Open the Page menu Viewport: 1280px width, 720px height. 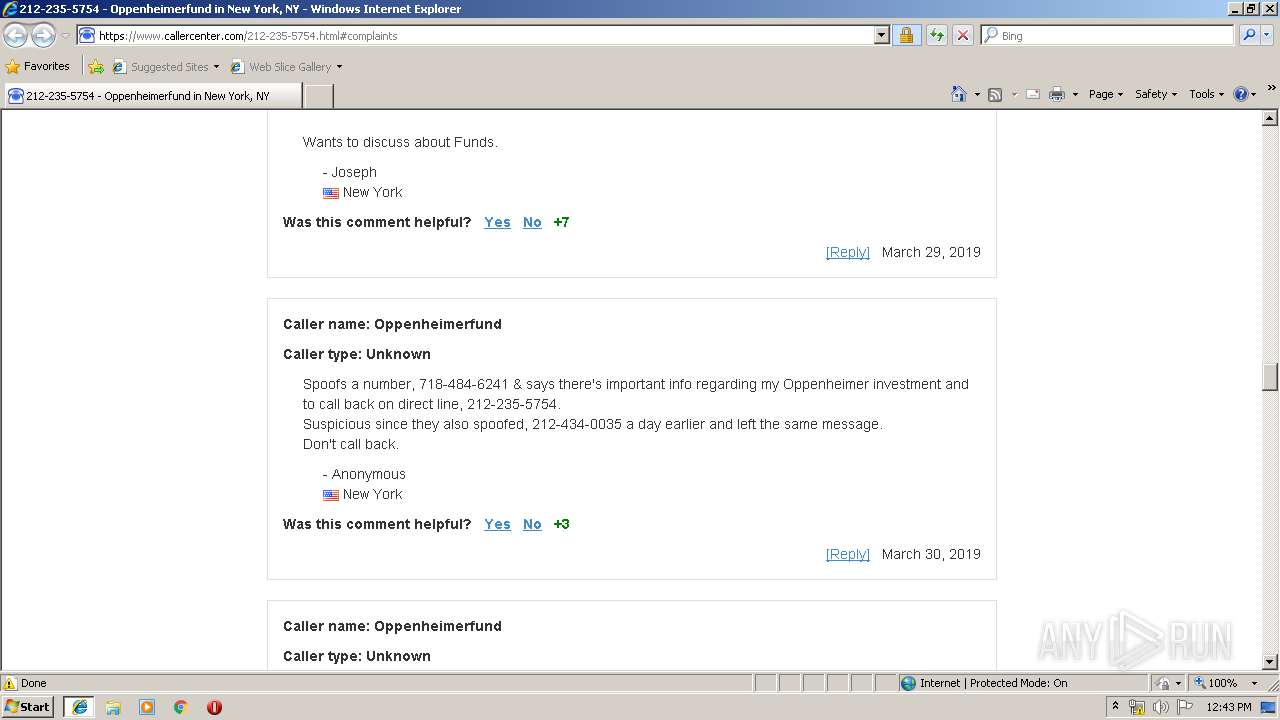tap(1106, 94)
